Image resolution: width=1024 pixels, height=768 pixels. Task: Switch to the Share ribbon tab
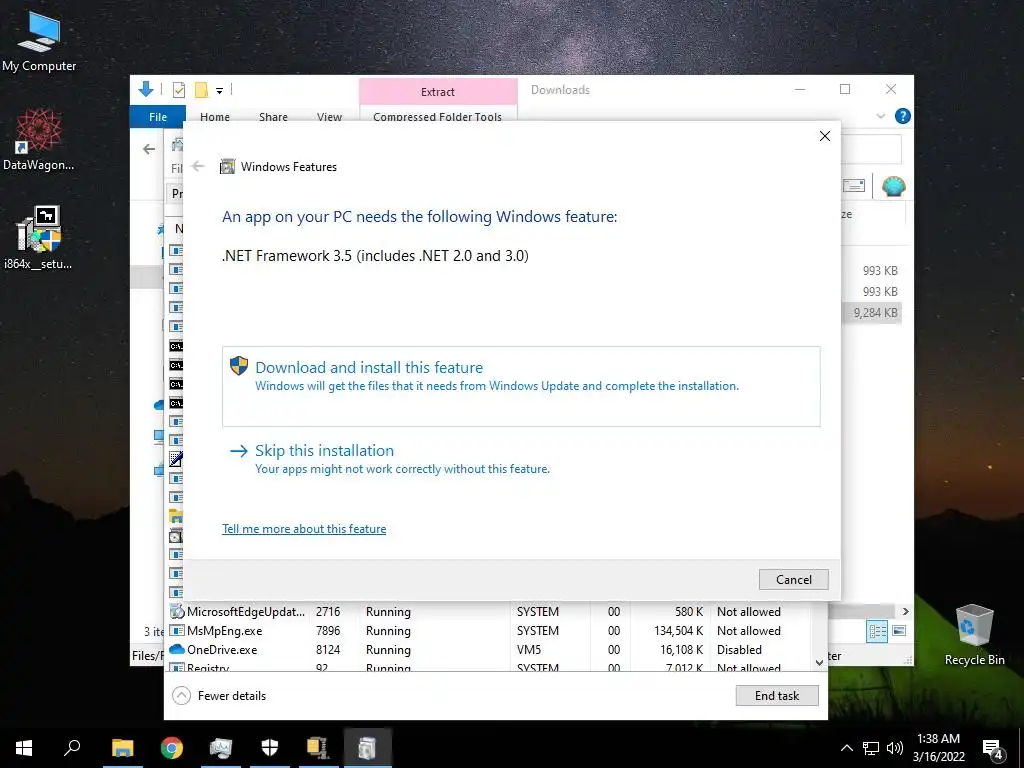[x=273, y=117]
